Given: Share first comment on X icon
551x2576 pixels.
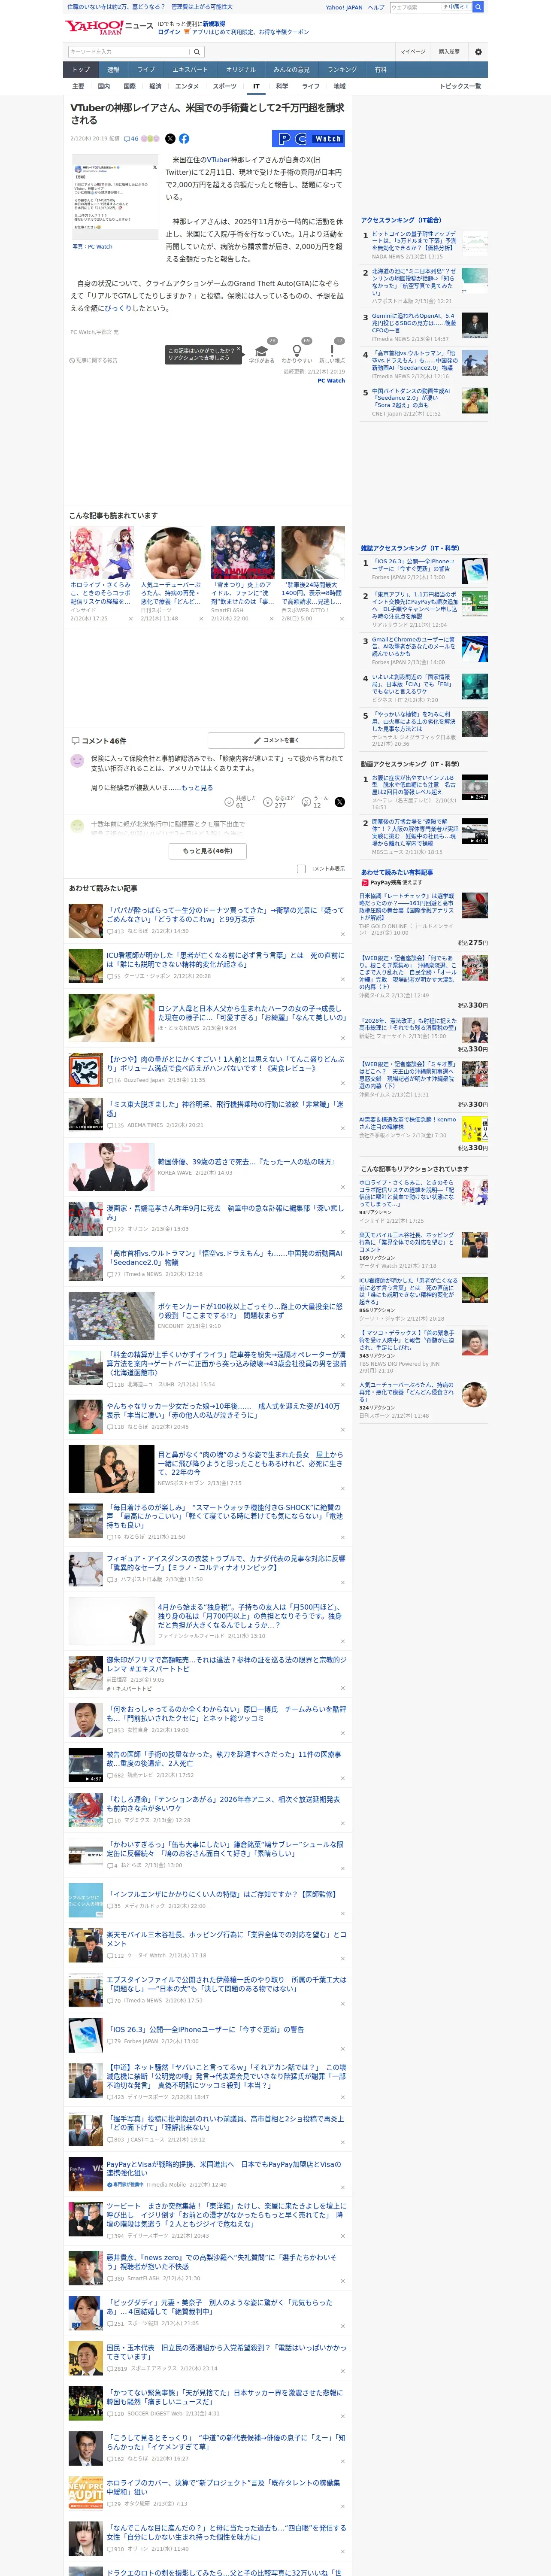Looking at the screenshot, I should (339, 802).
